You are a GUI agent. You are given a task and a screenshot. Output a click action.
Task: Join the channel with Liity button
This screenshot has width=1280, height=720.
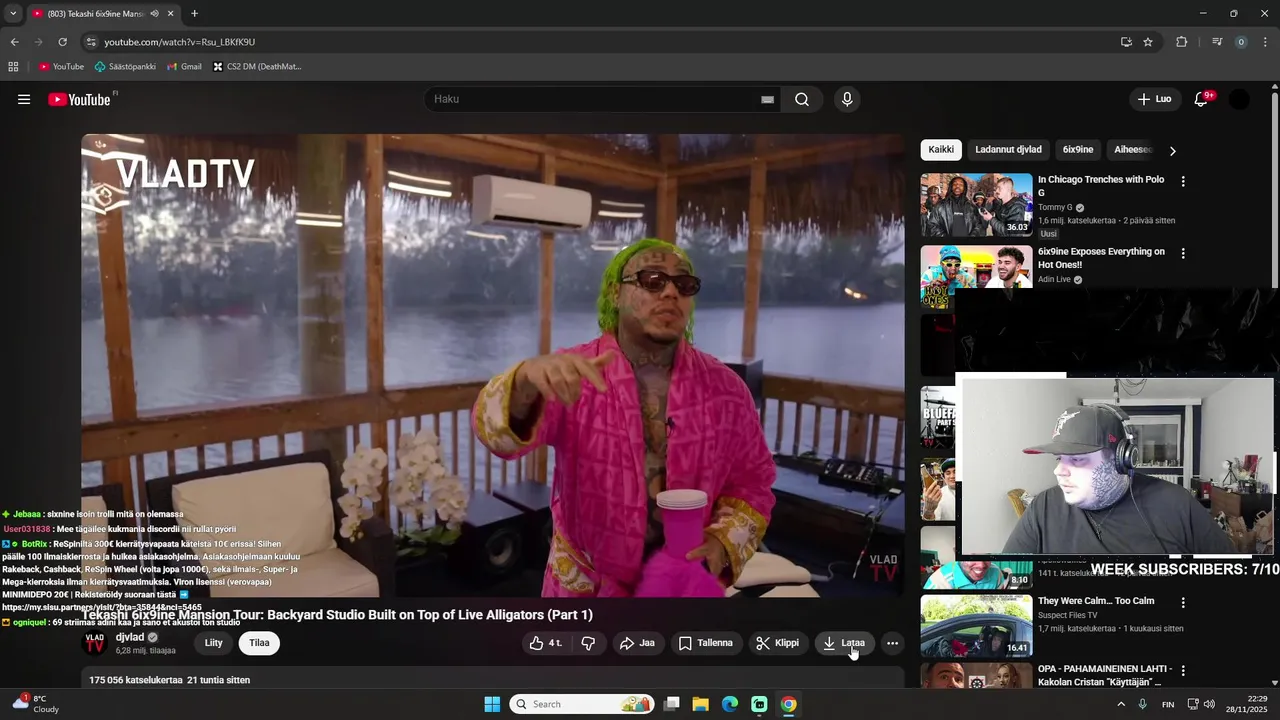[214, 643]
